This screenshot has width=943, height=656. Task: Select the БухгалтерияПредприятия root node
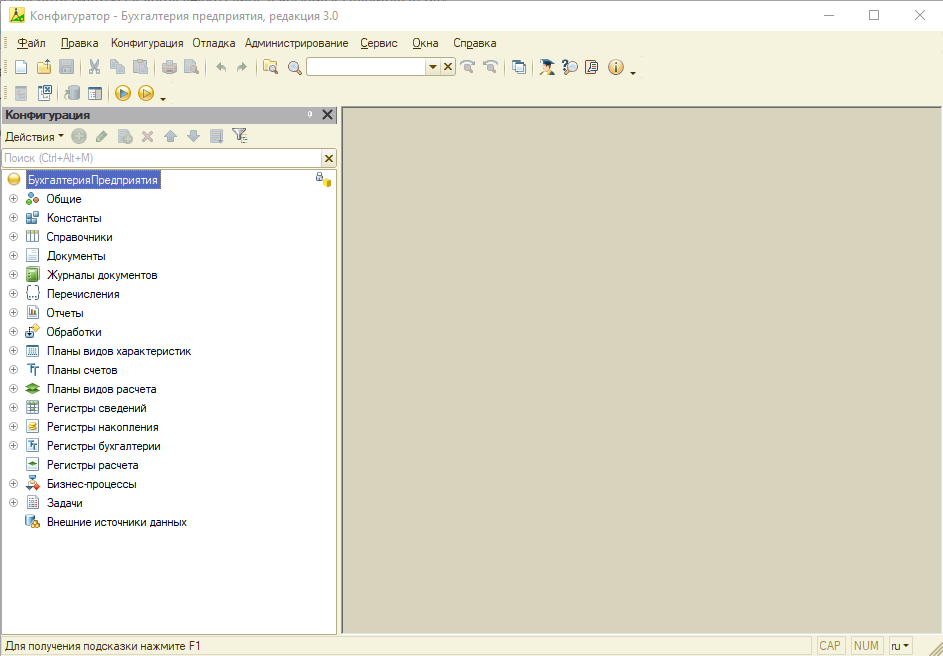[x=93, y=180]
